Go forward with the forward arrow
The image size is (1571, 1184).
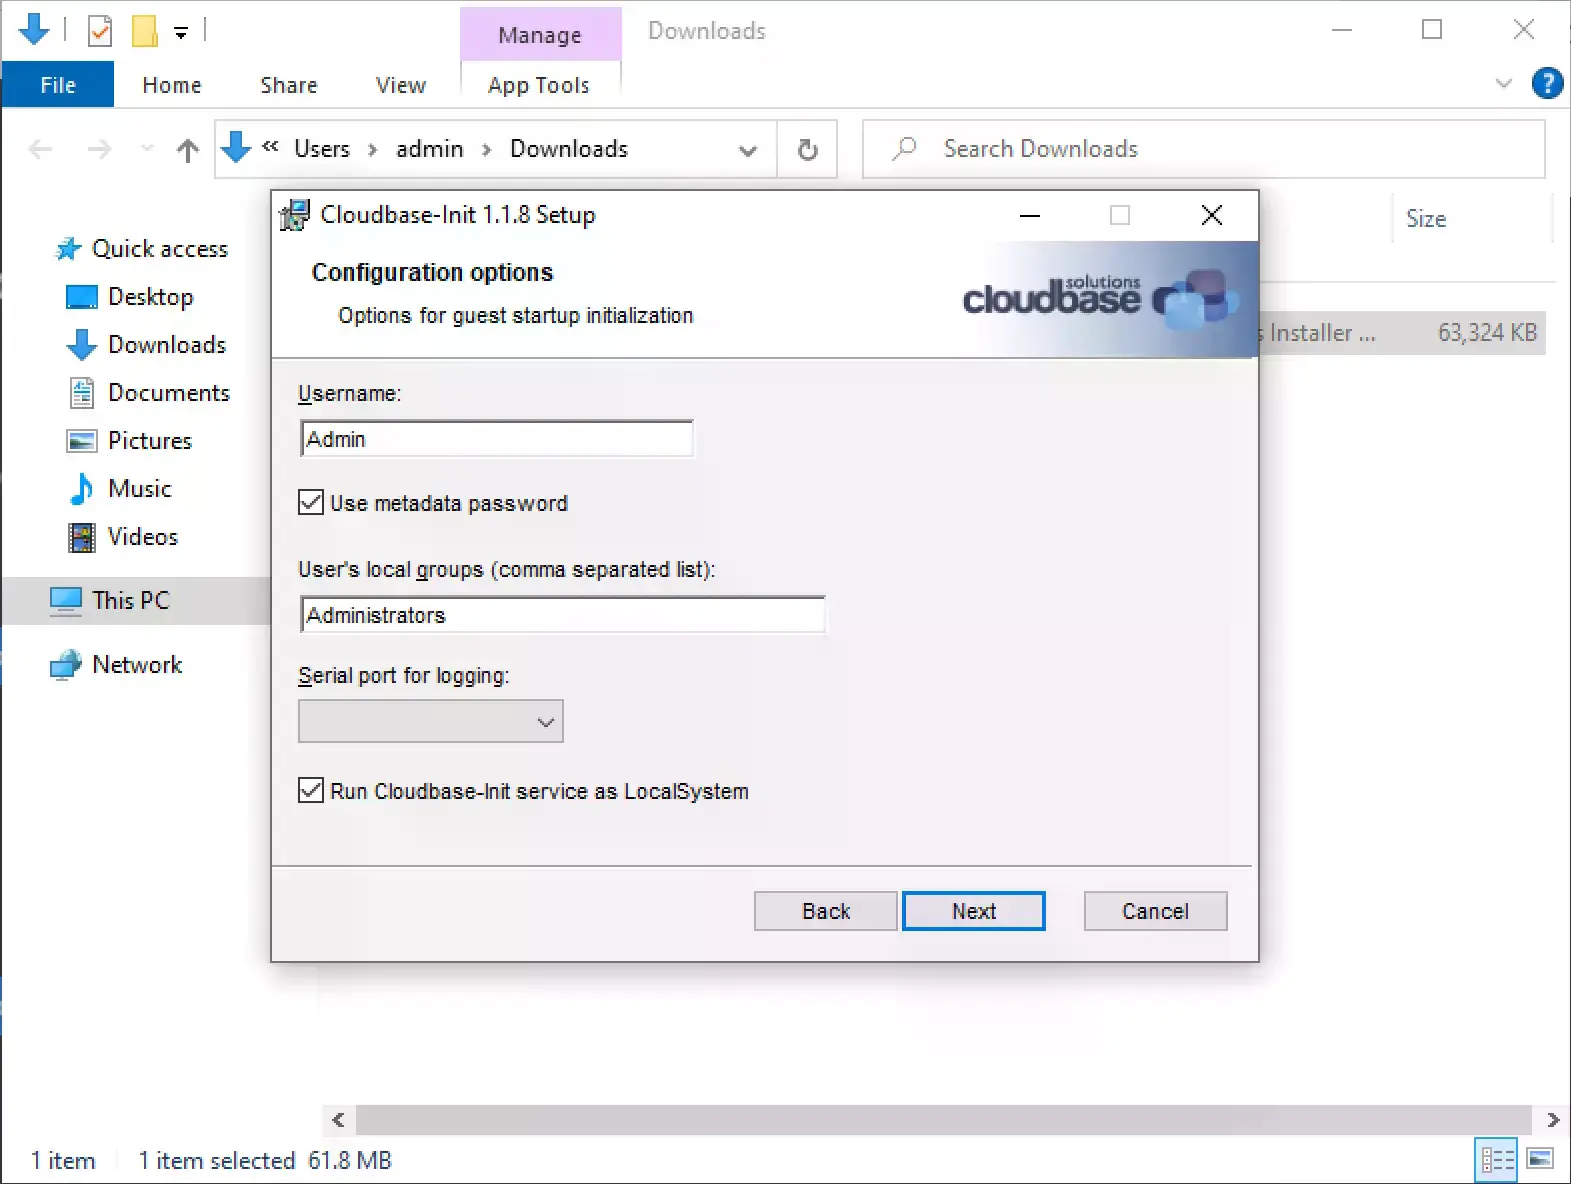click(99, 150)
